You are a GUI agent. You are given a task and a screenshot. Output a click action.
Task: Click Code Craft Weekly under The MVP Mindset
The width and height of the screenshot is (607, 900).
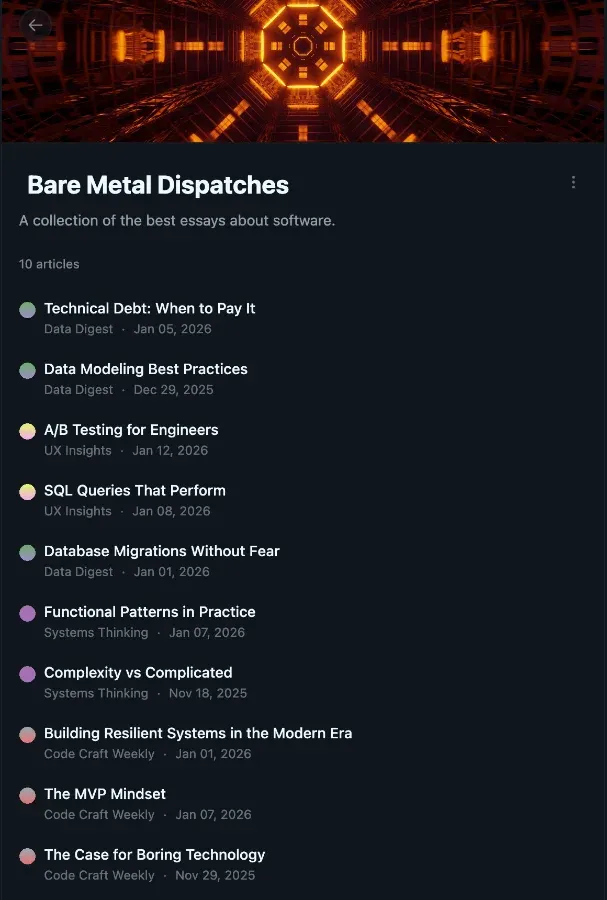pyautogui.click(x=99, y=814)
